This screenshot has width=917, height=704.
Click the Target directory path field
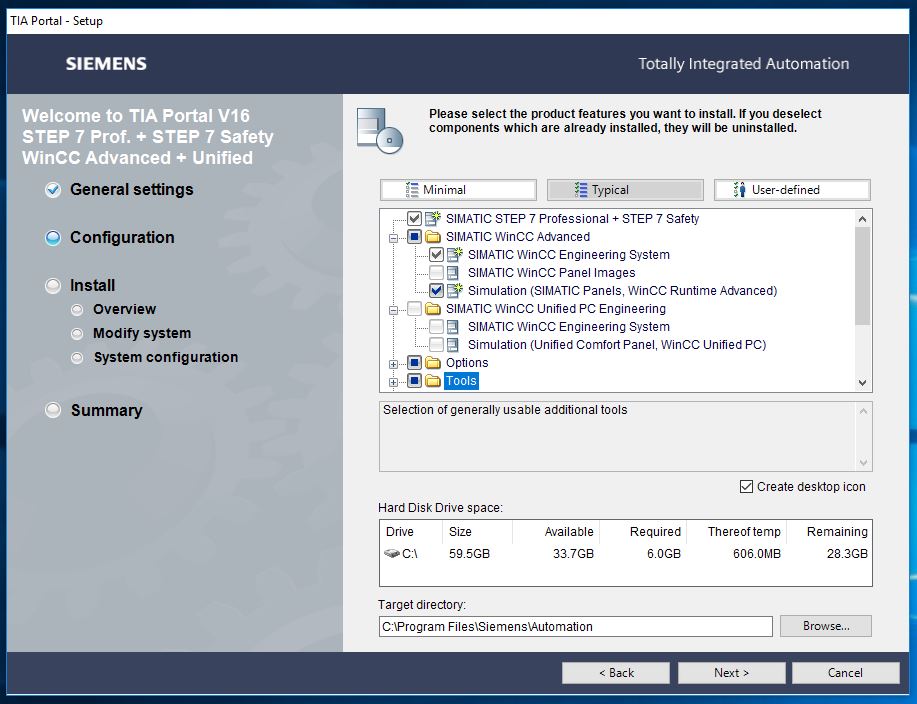pyautogui.click(x=575, y=627)
